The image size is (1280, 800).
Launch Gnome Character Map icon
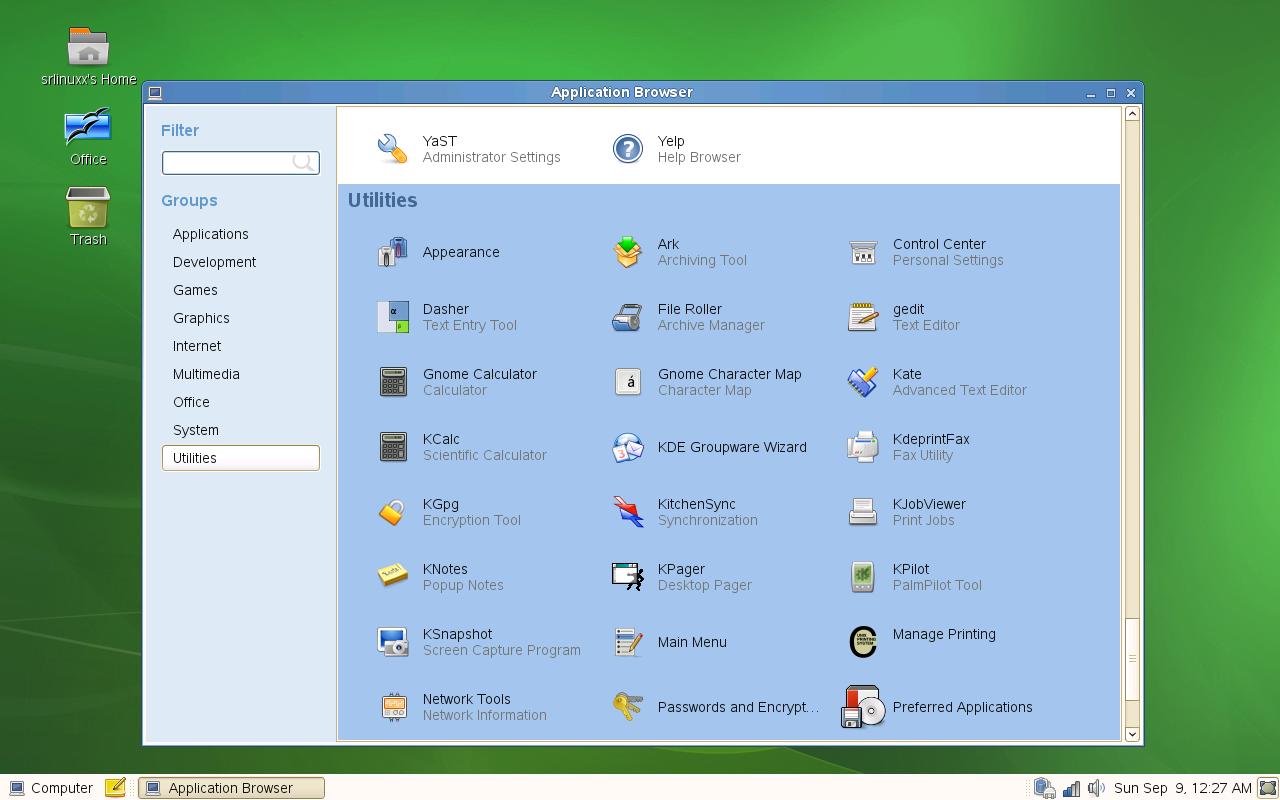[627, 382]
